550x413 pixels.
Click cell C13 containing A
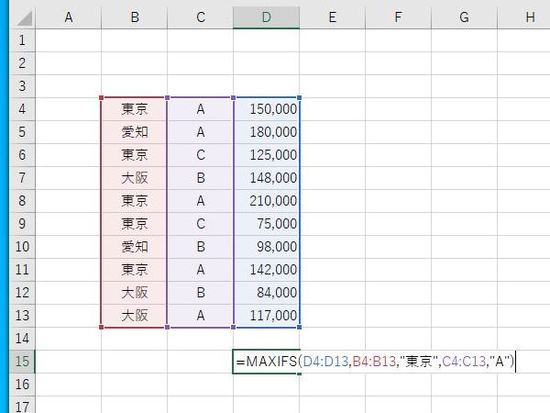pyautogui.click(x=201, y=315)
